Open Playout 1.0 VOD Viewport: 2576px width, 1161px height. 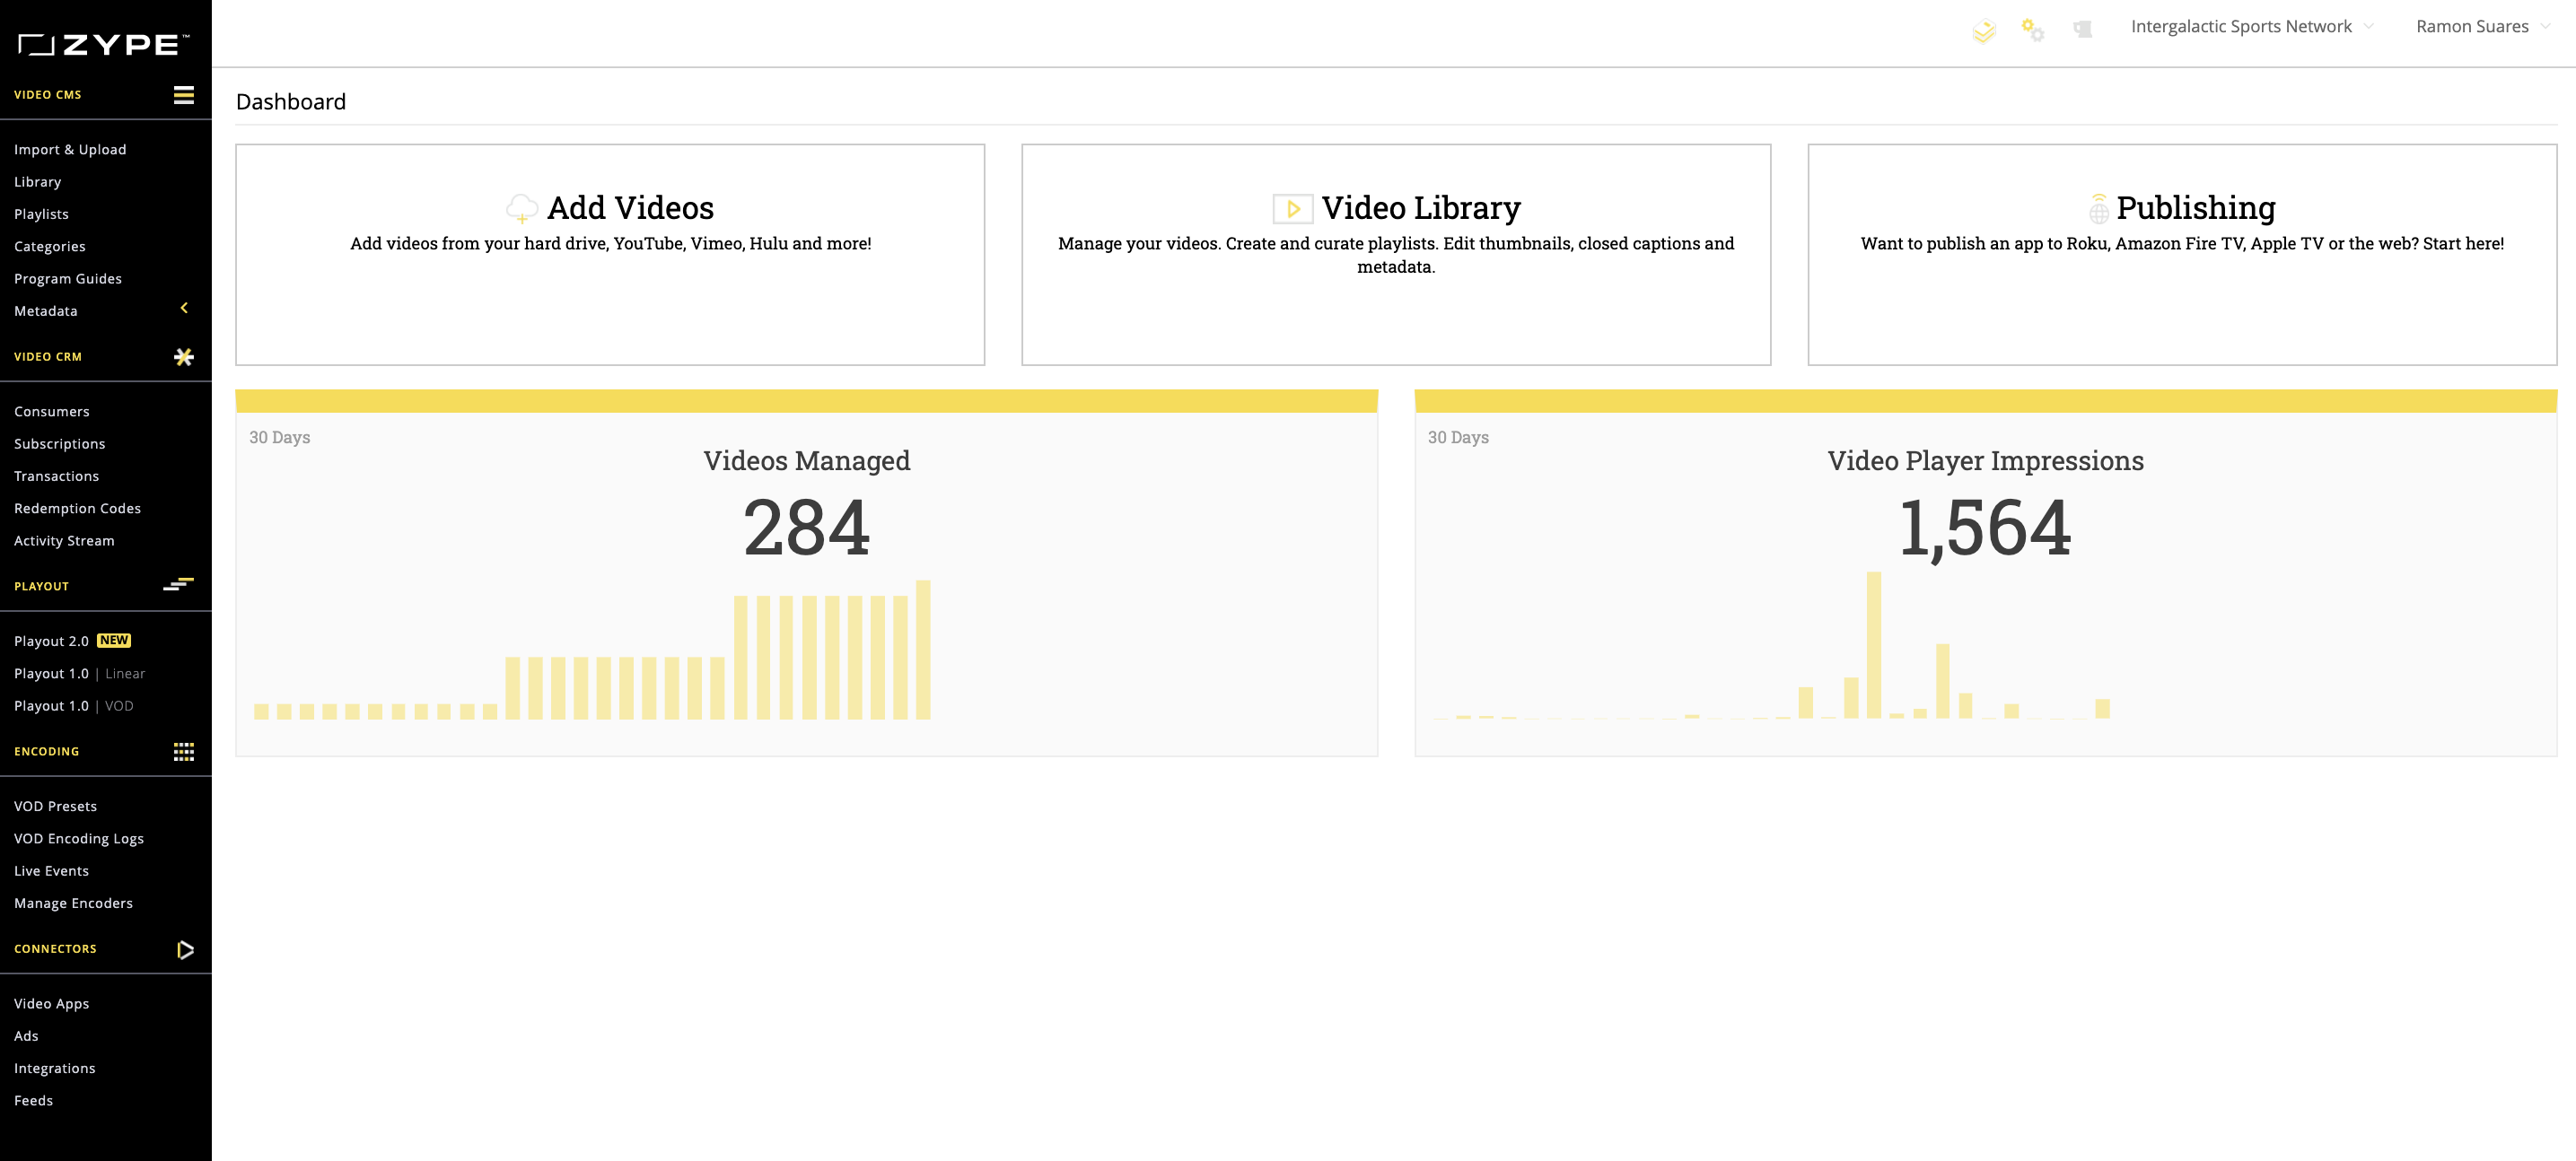pyautogui.click(x=74, y=705)
